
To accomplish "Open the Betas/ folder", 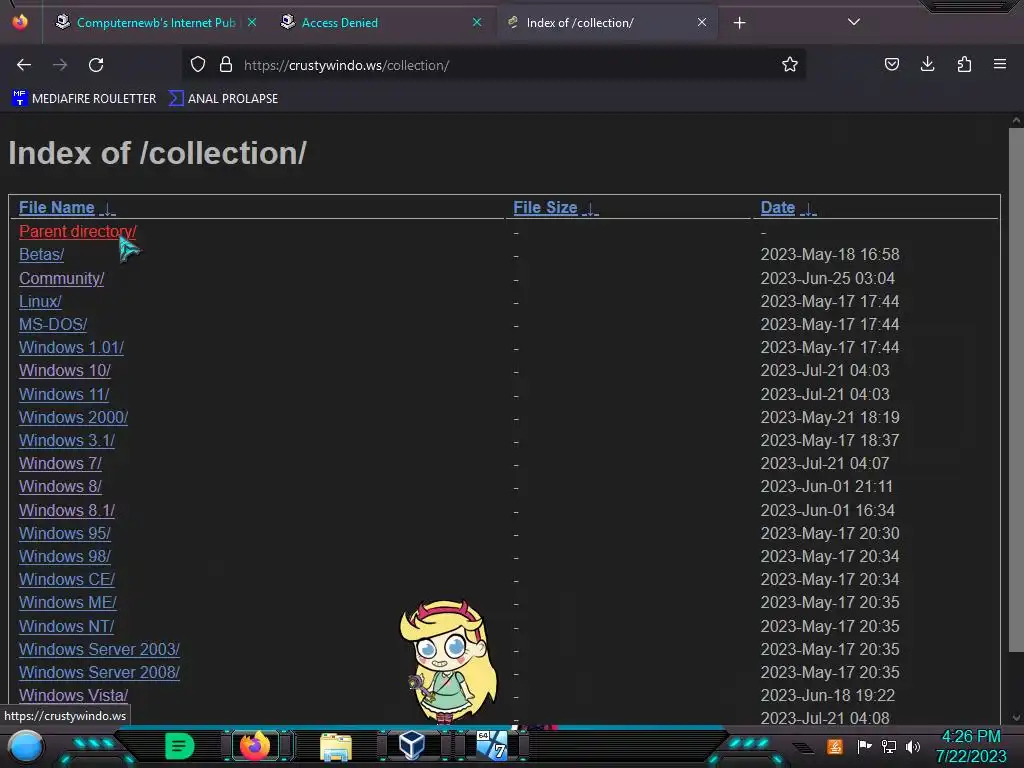I will click(41, 254).
